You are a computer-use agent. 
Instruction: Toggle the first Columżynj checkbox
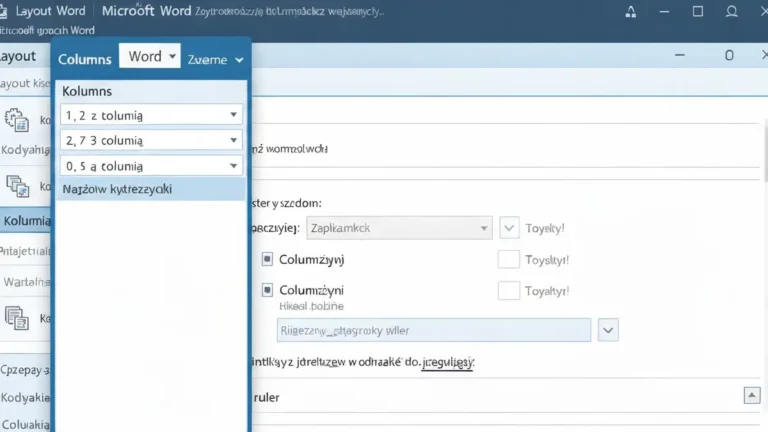(x=267, y=259)
